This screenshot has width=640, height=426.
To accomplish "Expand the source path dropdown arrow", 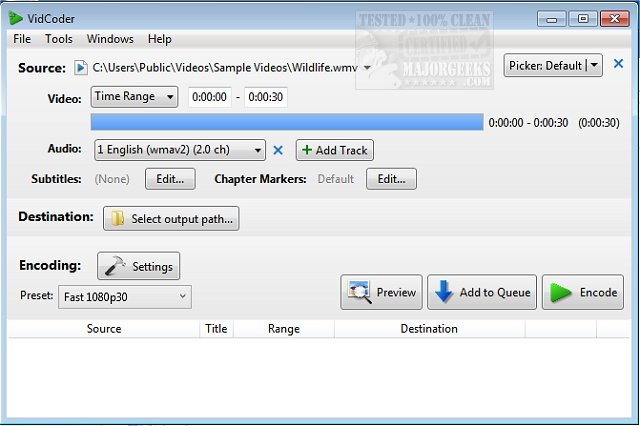I will [x=367, y=68].
